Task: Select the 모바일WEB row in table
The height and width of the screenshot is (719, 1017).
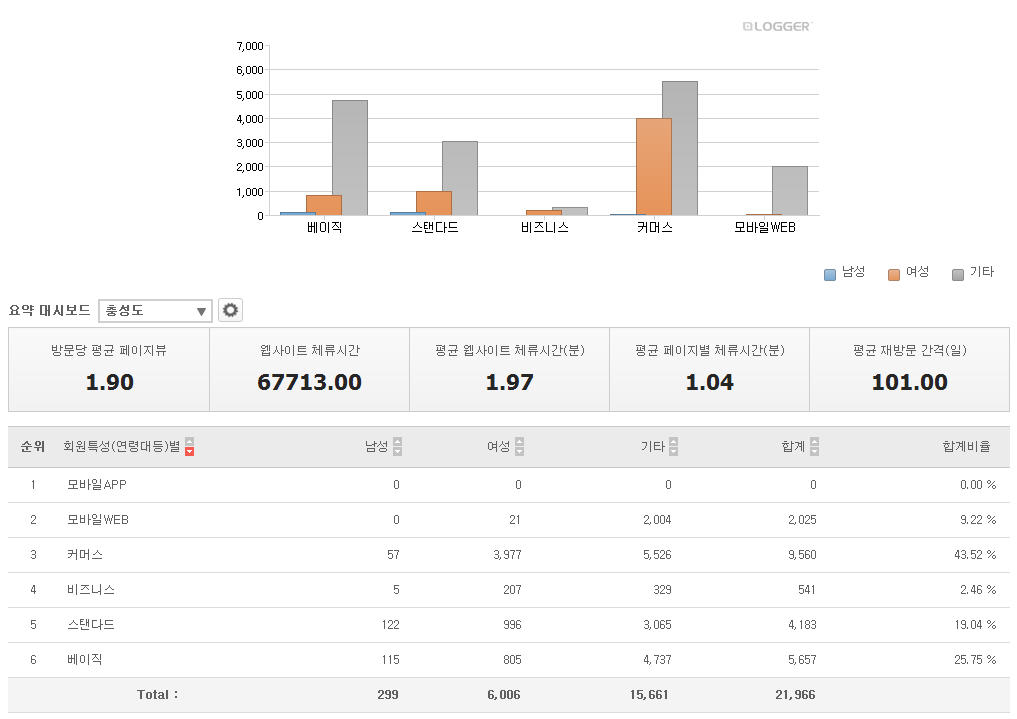Action: pos(98,520)
